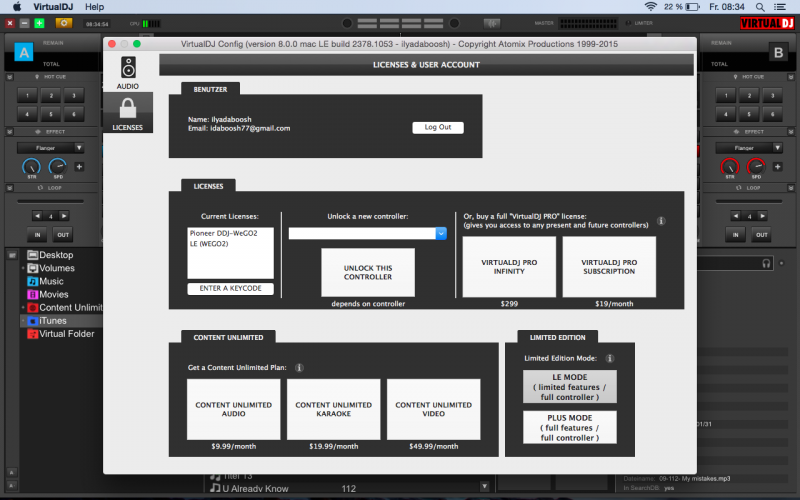Toggle loop IN on deck A

click(37, 235)
